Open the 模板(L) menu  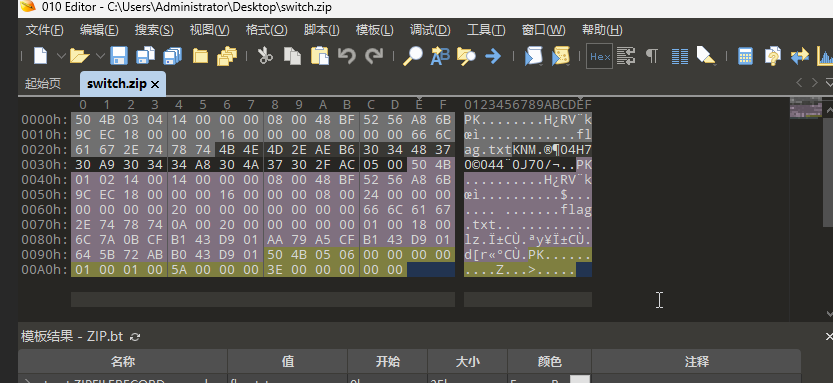click(x=375, y=30)
